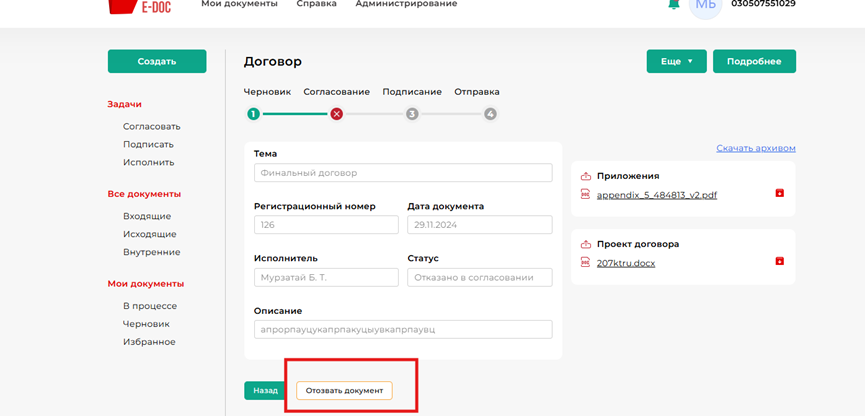
Task: Open the Справка menu item
Action: click(316, 5)
